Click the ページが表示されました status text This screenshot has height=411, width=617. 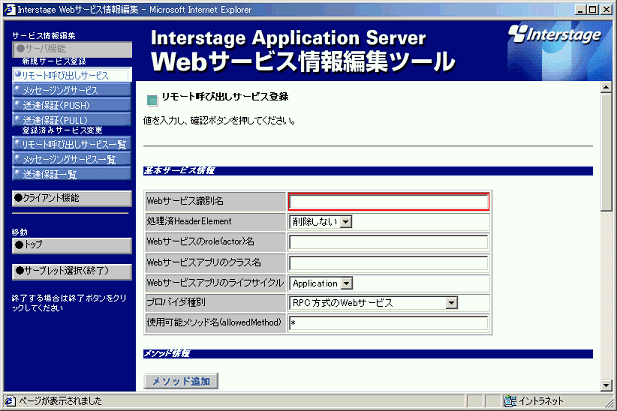tap(60, 401)
